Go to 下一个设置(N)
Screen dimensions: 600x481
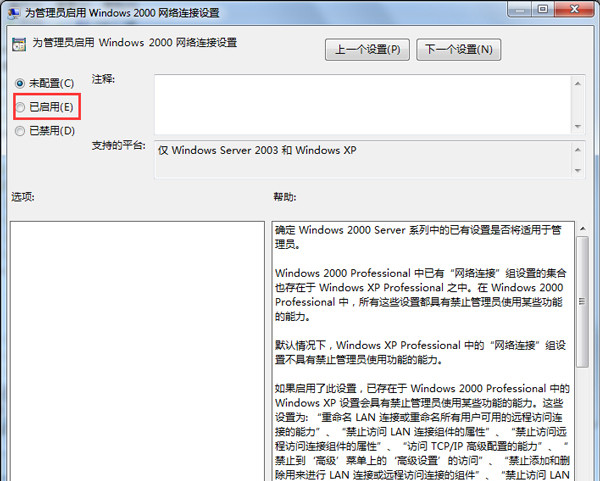(x=459, y=49)
